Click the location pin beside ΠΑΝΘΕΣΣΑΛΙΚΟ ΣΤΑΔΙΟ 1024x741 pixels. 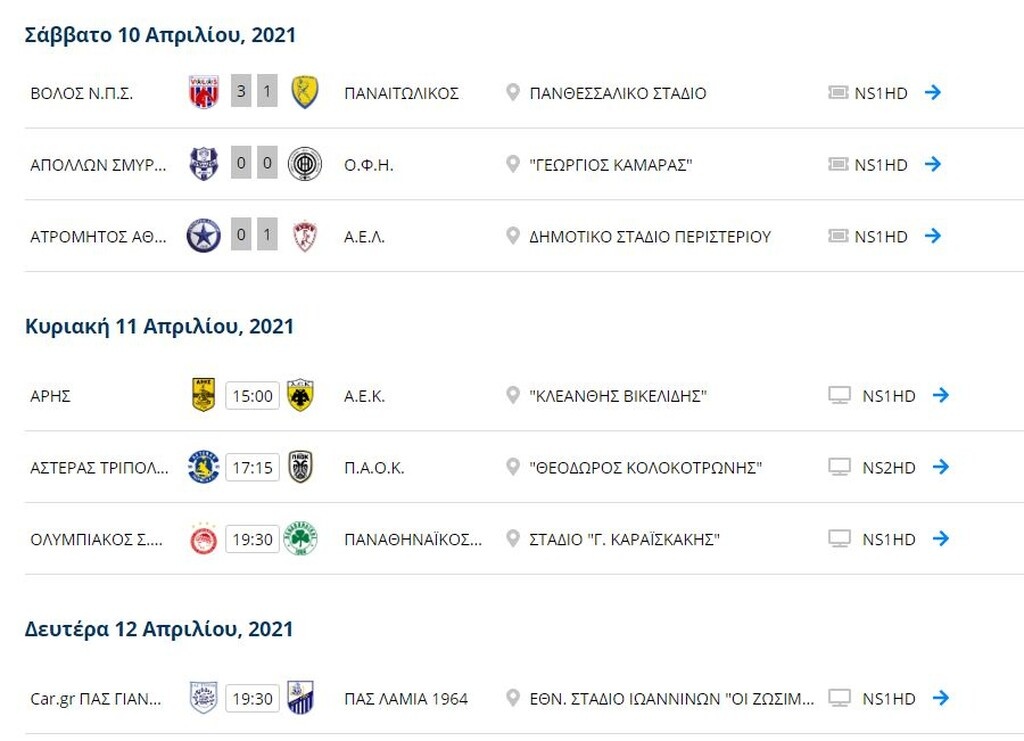[x=513, y=92]
